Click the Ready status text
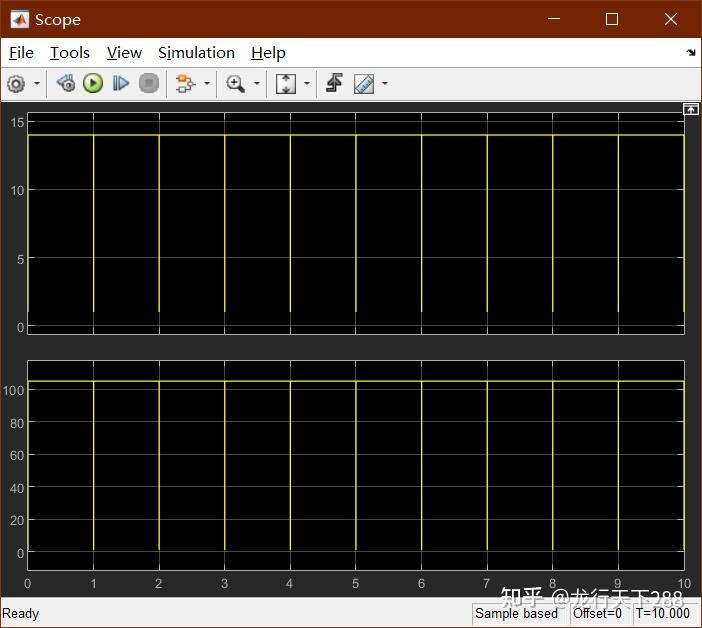Viewport: 702px width, 628px height. 21,613
